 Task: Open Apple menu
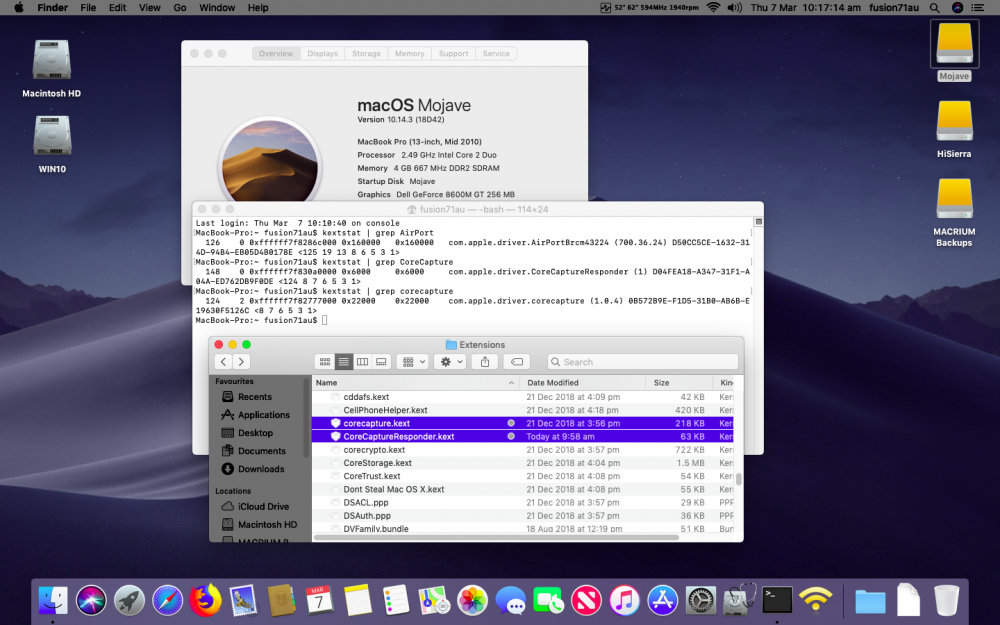click(18, 8)
